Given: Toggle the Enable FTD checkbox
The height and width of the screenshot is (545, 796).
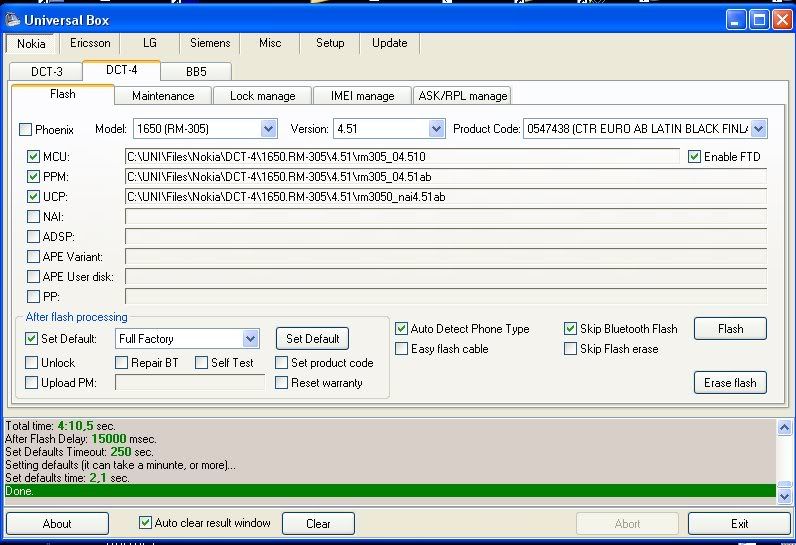Looking at the screenshot, I should pyautogui.click(x=694, y=156).
